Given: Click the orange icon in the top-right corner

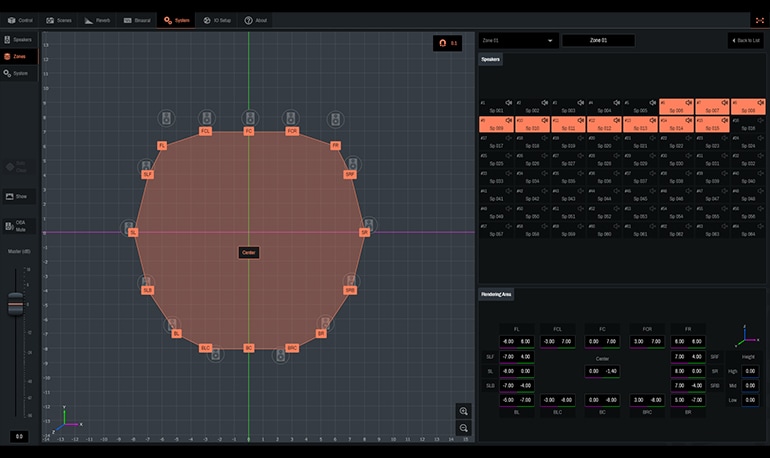Looking at the screenshot, I should pos(759,20).
